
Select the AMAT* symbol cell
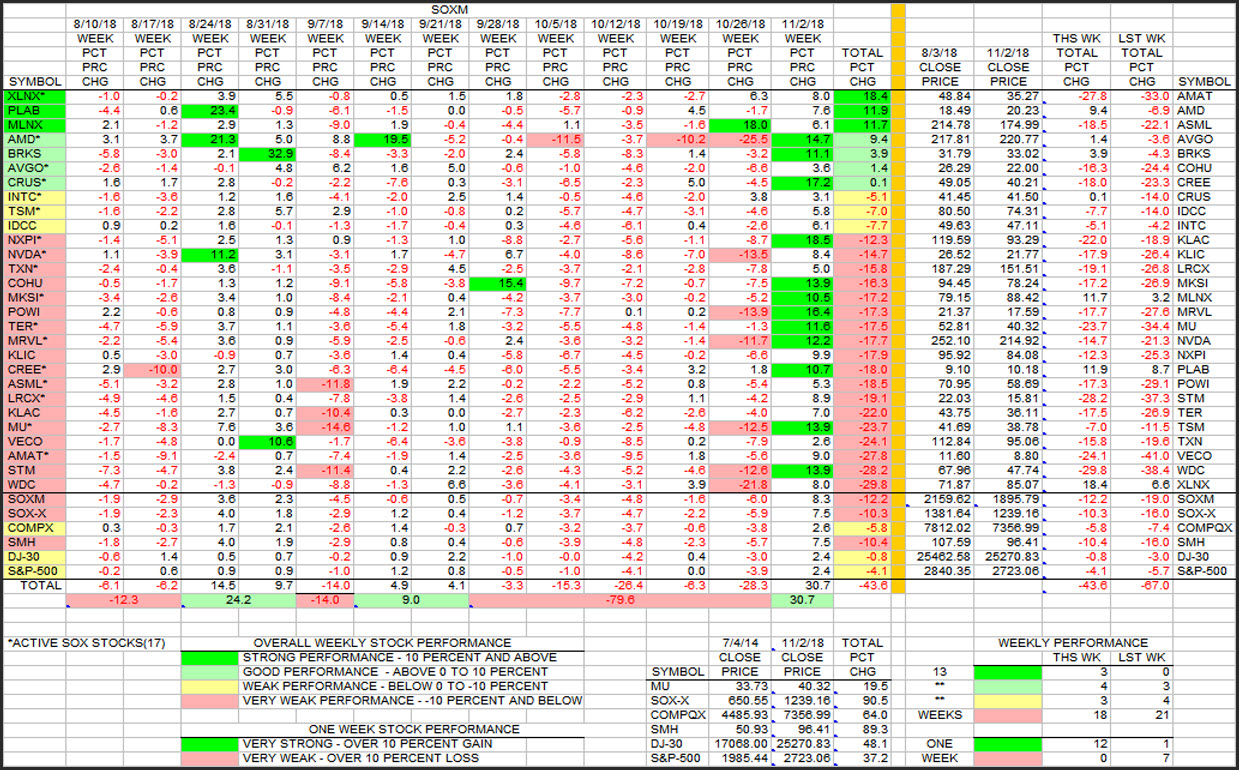33,457
